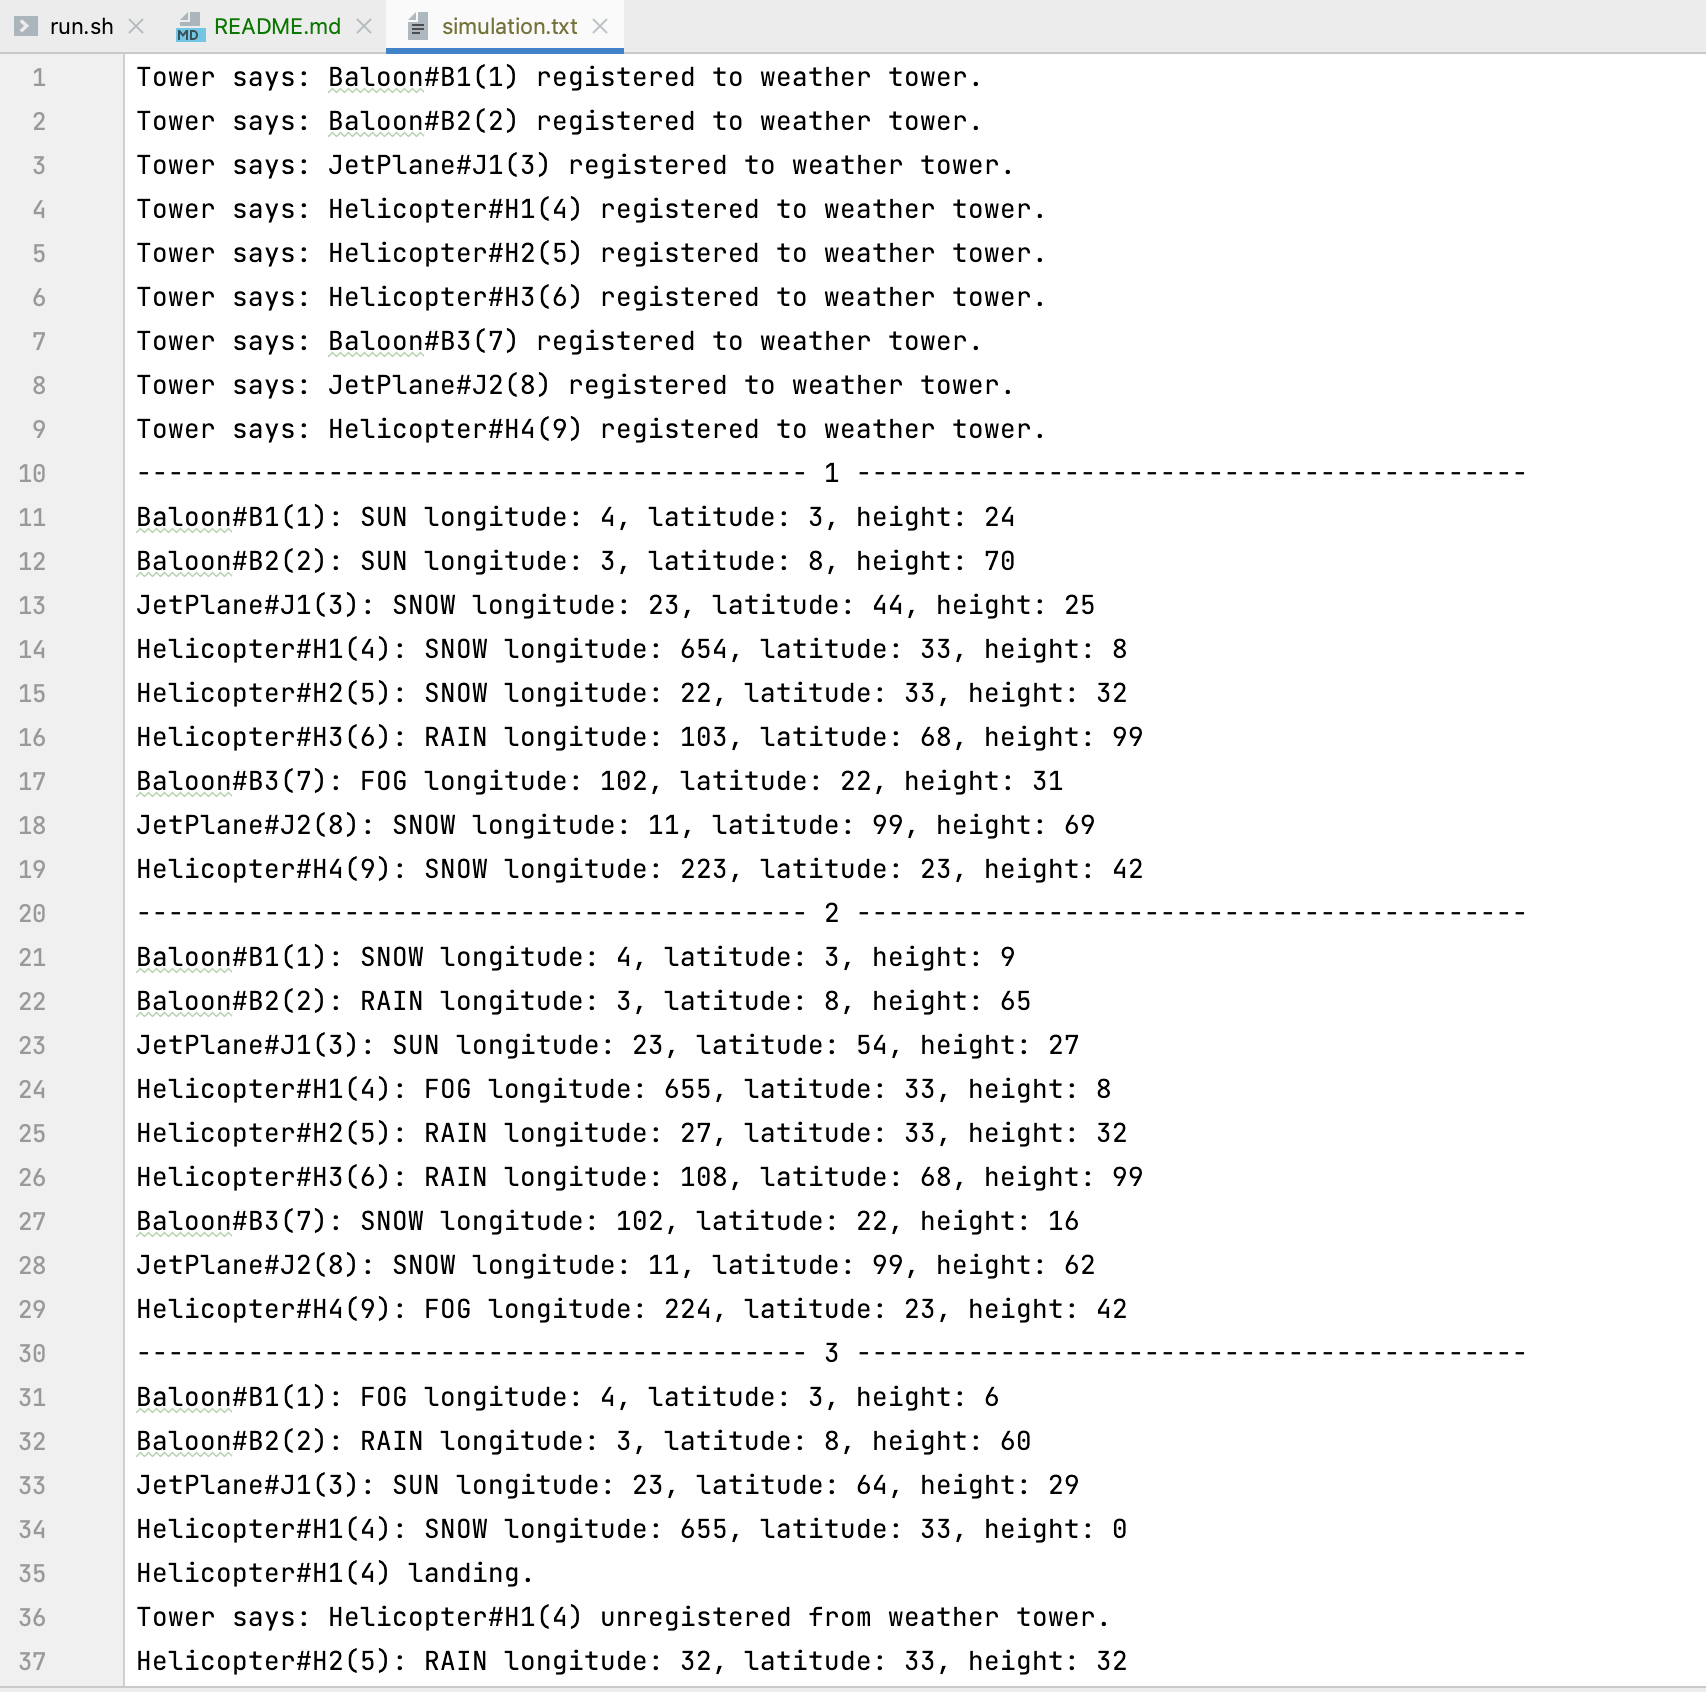
Task: Click line 'Helicopter#H2(5): RAIN longitude: 32'
Action: [632, 1662]
